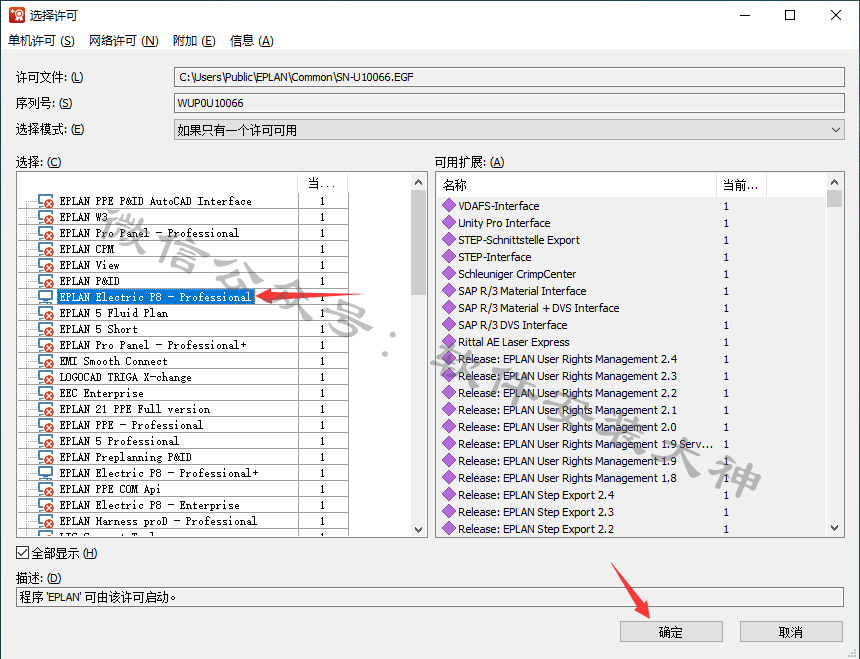Click the SAP R/3 DVS Interface diamond icon
The width and height of the screenshot is (860, 659).
coord(449,325)
